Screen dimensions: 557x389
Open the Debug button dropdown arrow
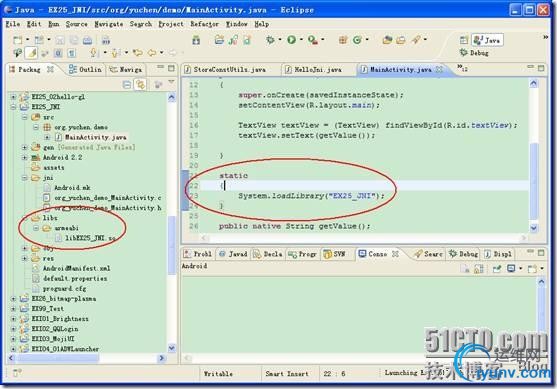280,40
